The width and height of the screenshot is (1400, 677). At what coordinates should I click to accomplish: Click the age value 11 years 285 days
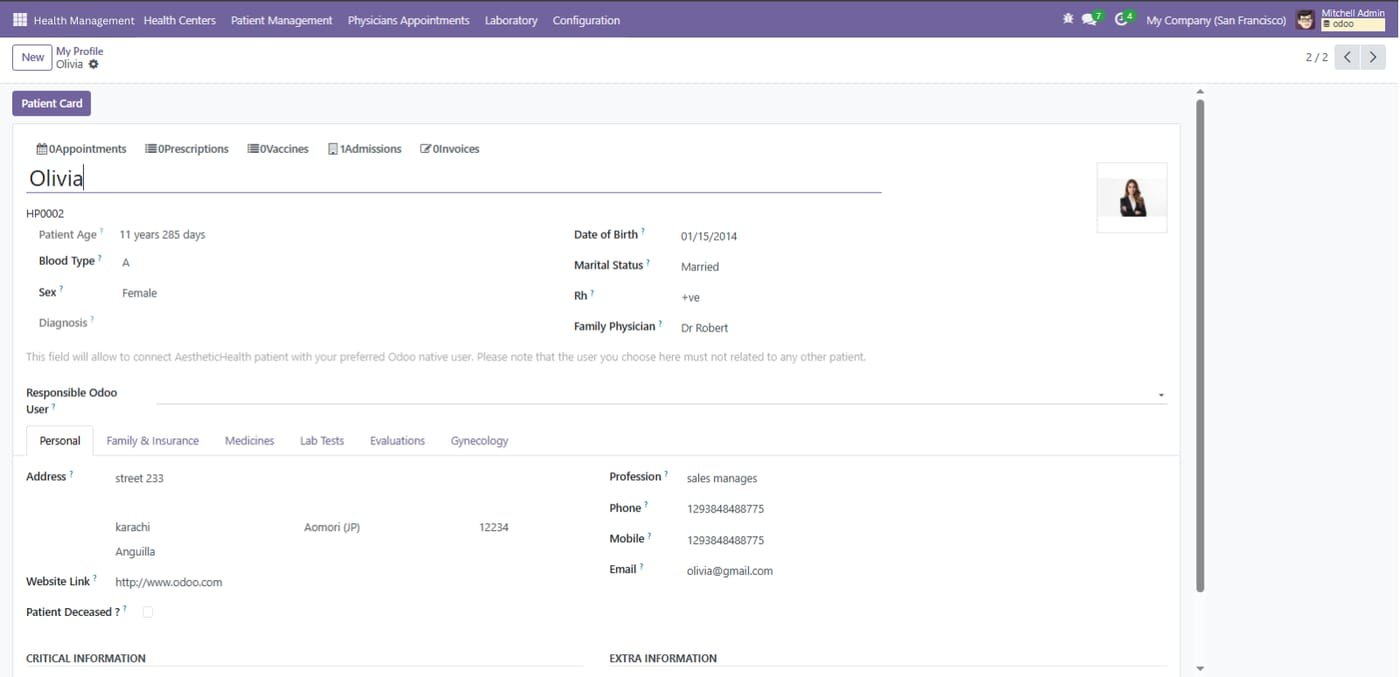tap(162, 235)
